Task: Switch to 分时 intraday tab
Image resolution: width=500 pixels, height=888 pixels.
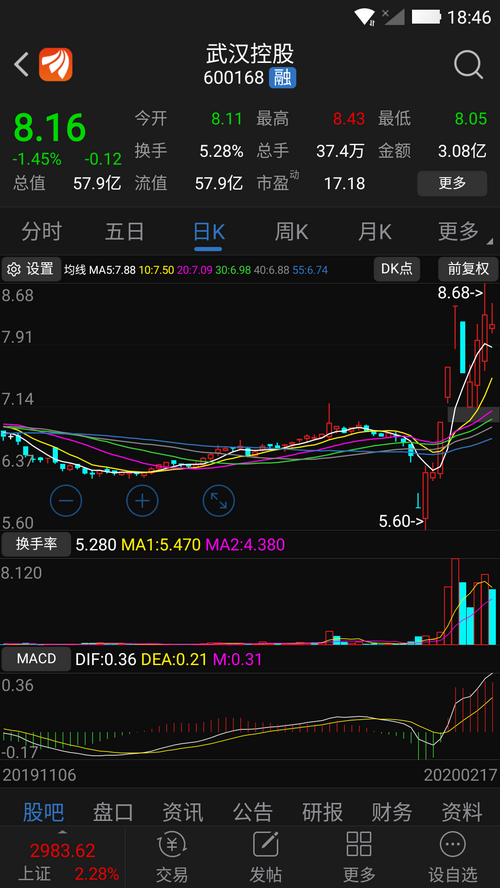Action: pyautogui.click(x=41, y=232)
